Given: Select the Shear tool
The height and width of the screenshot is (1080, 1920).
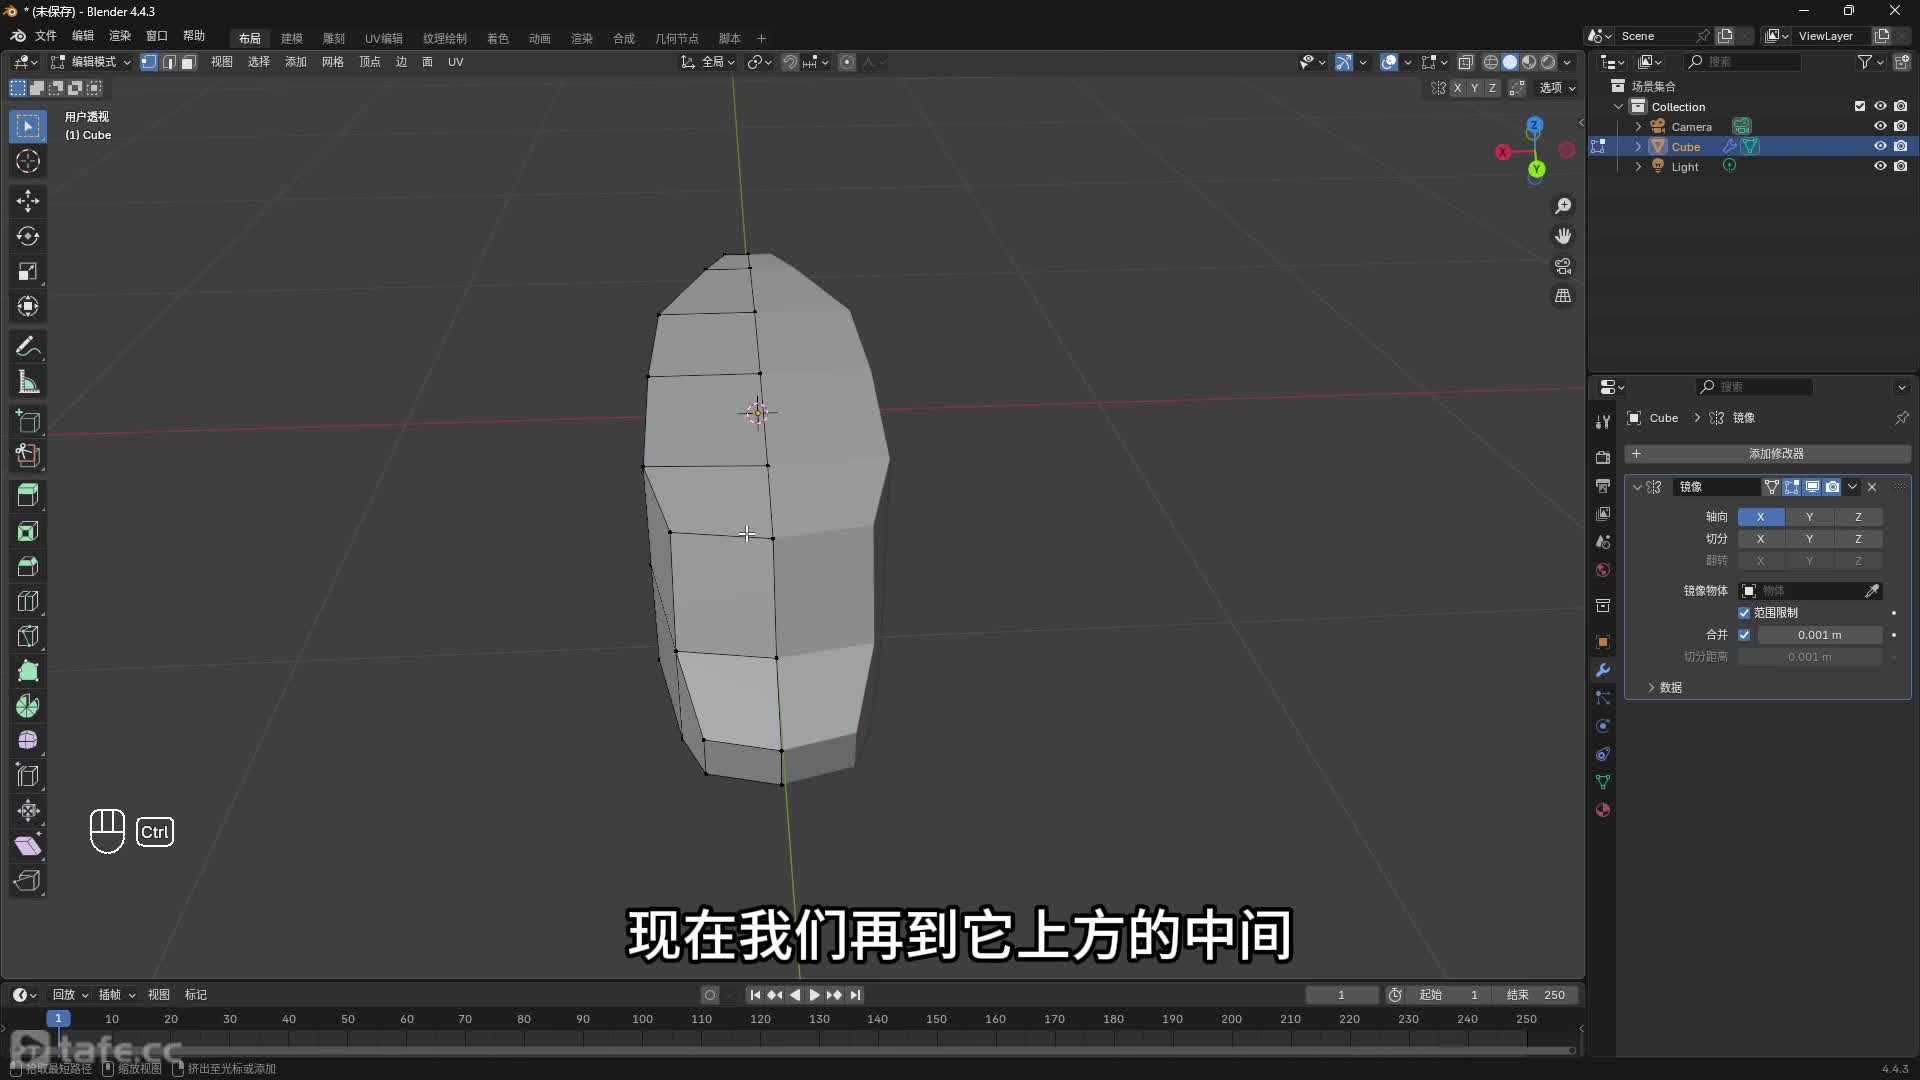Looking at the screenshot, I should click(28, 846).
